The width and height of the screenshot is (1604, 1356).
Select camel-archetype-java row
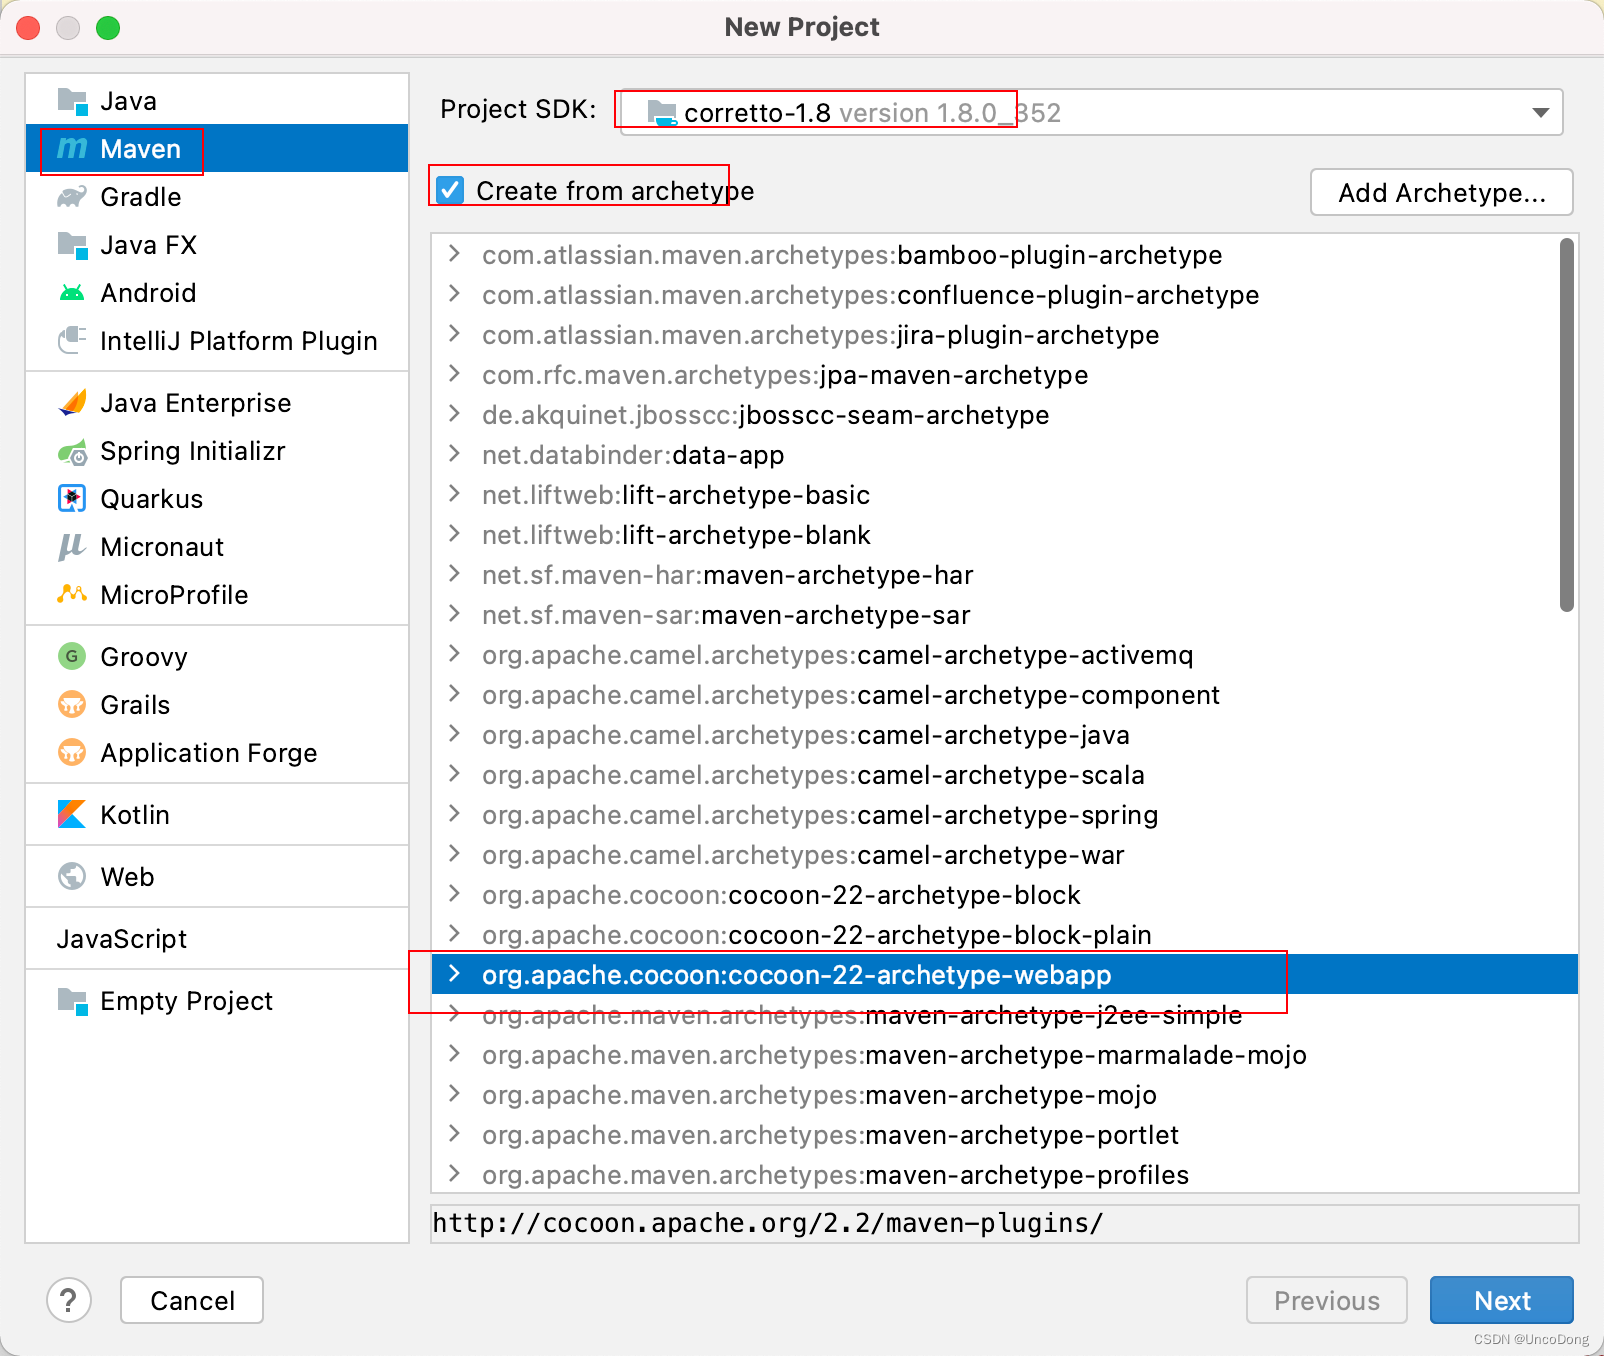coord(1005,735)
